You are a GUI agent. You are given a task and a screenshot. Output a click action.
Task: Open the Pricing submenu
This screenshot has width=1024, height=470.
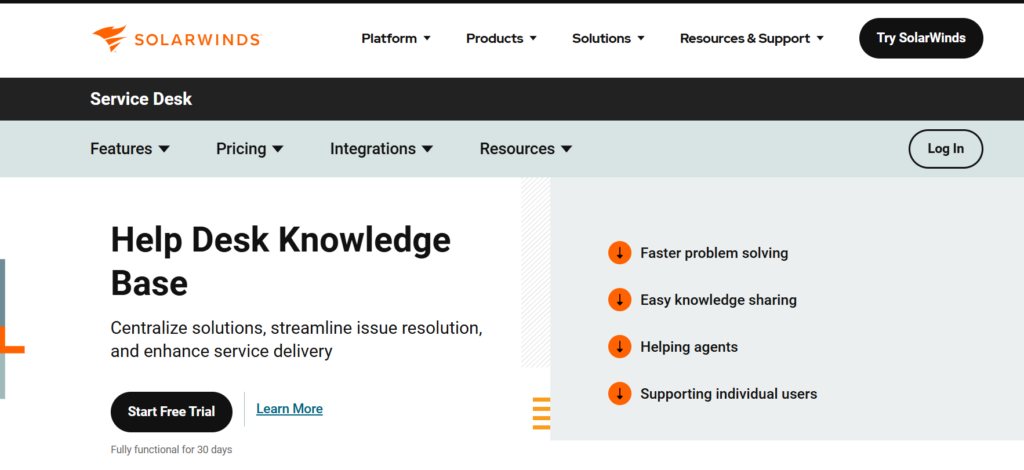point(250,149)
